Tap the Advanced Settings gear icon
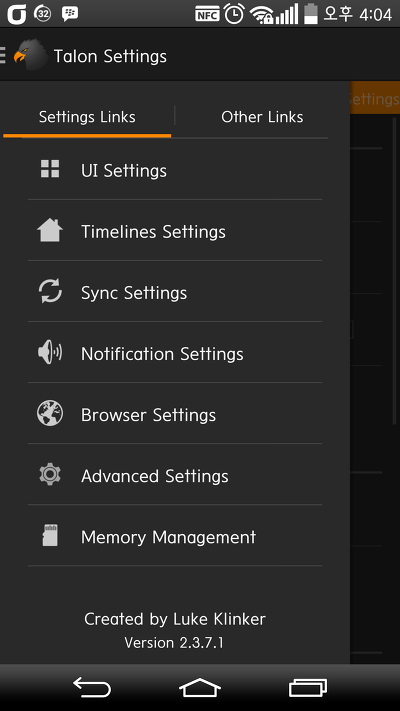 tap(50, 475)
